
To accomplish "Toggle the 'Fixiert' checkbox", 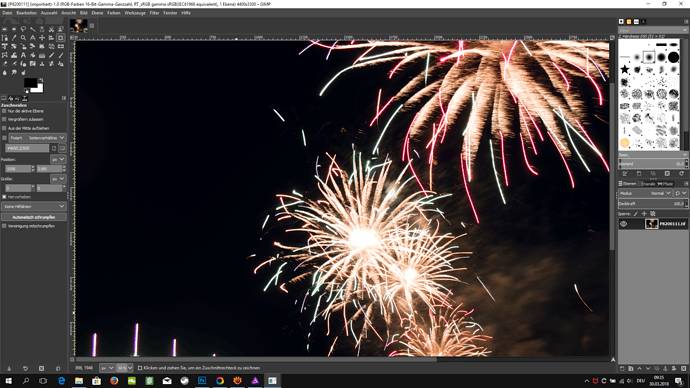I will (x=4, y=138).
